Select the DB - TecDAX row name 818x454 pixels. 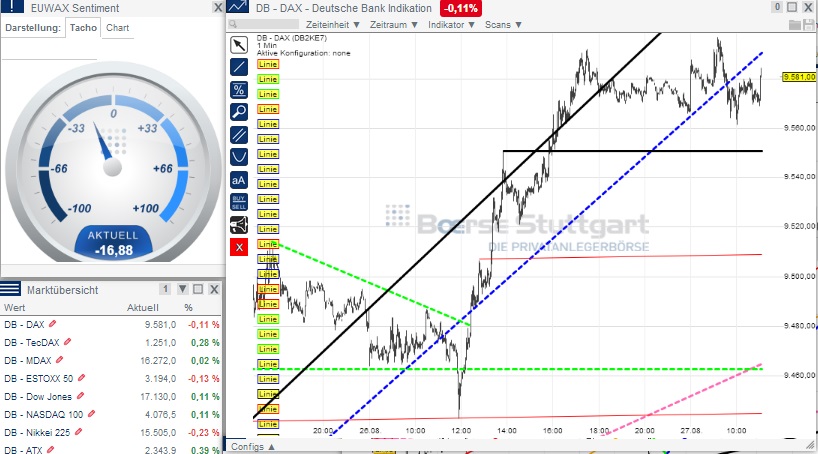32,342
